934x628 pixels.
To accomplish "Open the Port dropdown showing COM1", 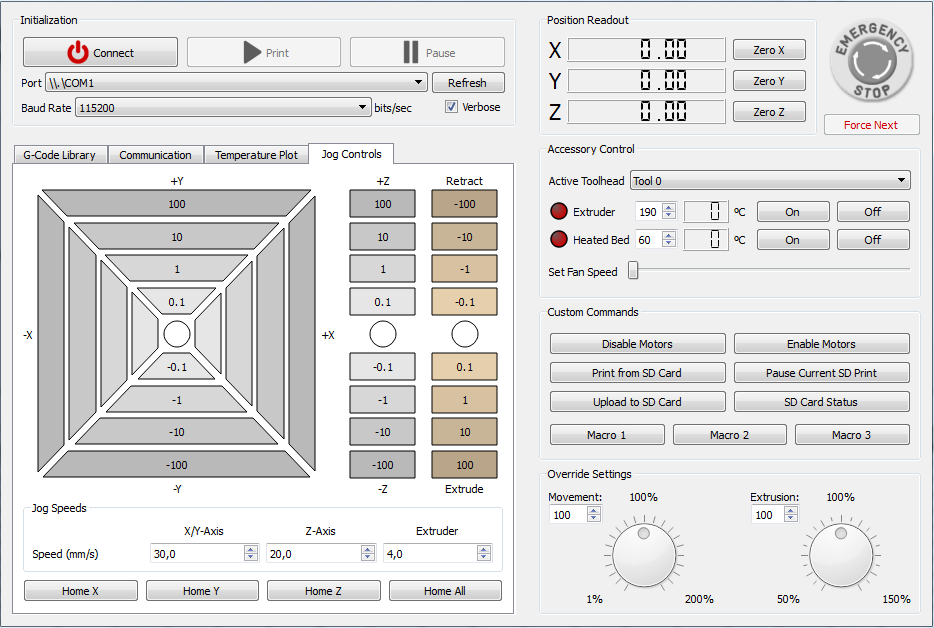I will (x=418, y=82).
